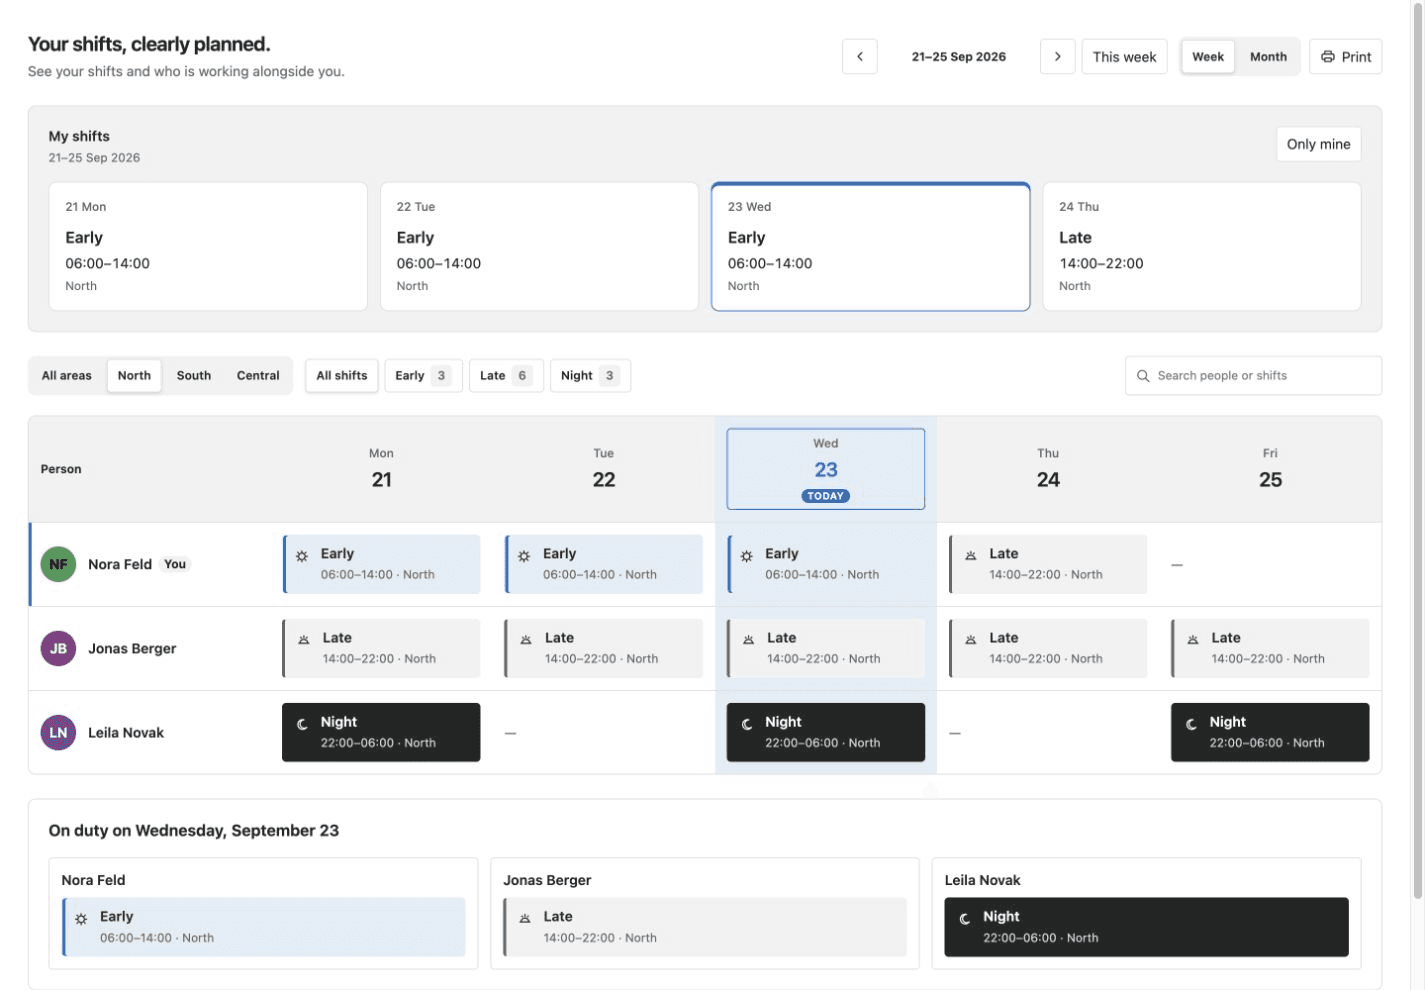The image size is (1425, 990).
Task: Click the Print button label
Action: [1356, 57]
